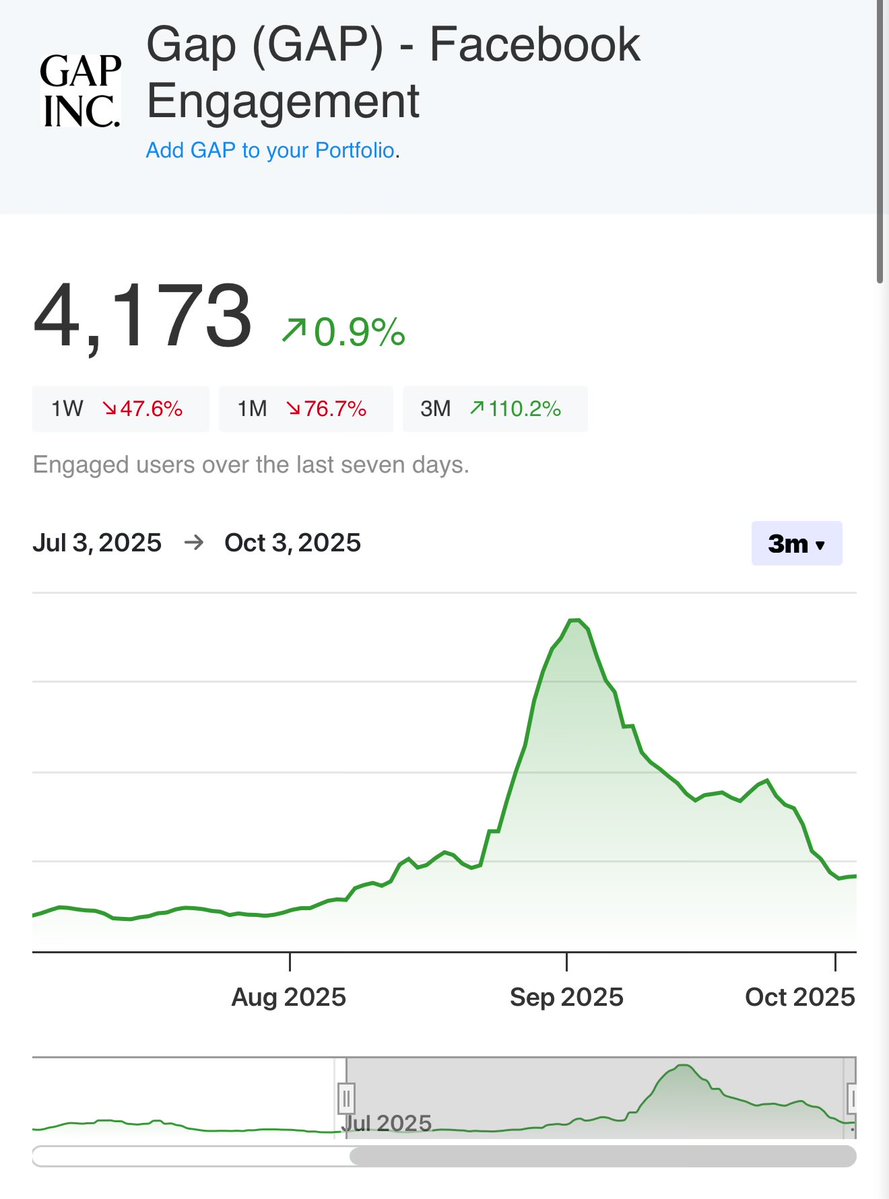This screenshot has height=1199, width=889.
Task: Click the shaded selection in the mini navigator chart
Action: 600,1098
